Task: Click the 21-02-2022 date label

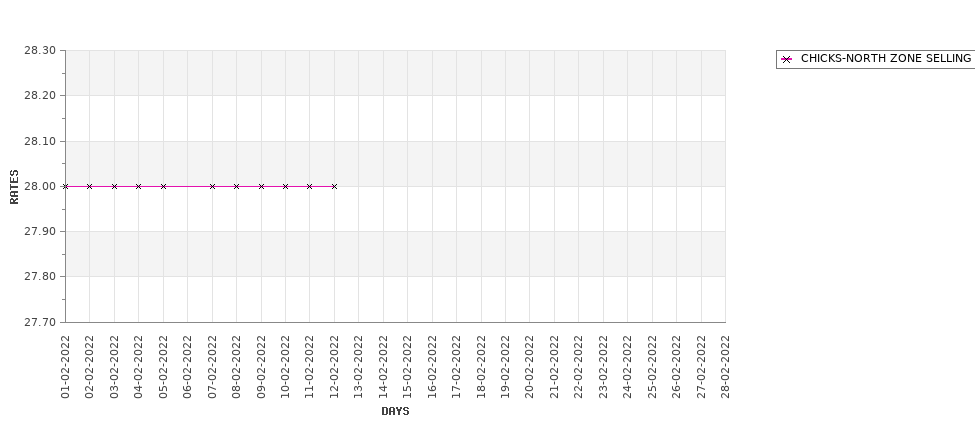Action: 555,367
